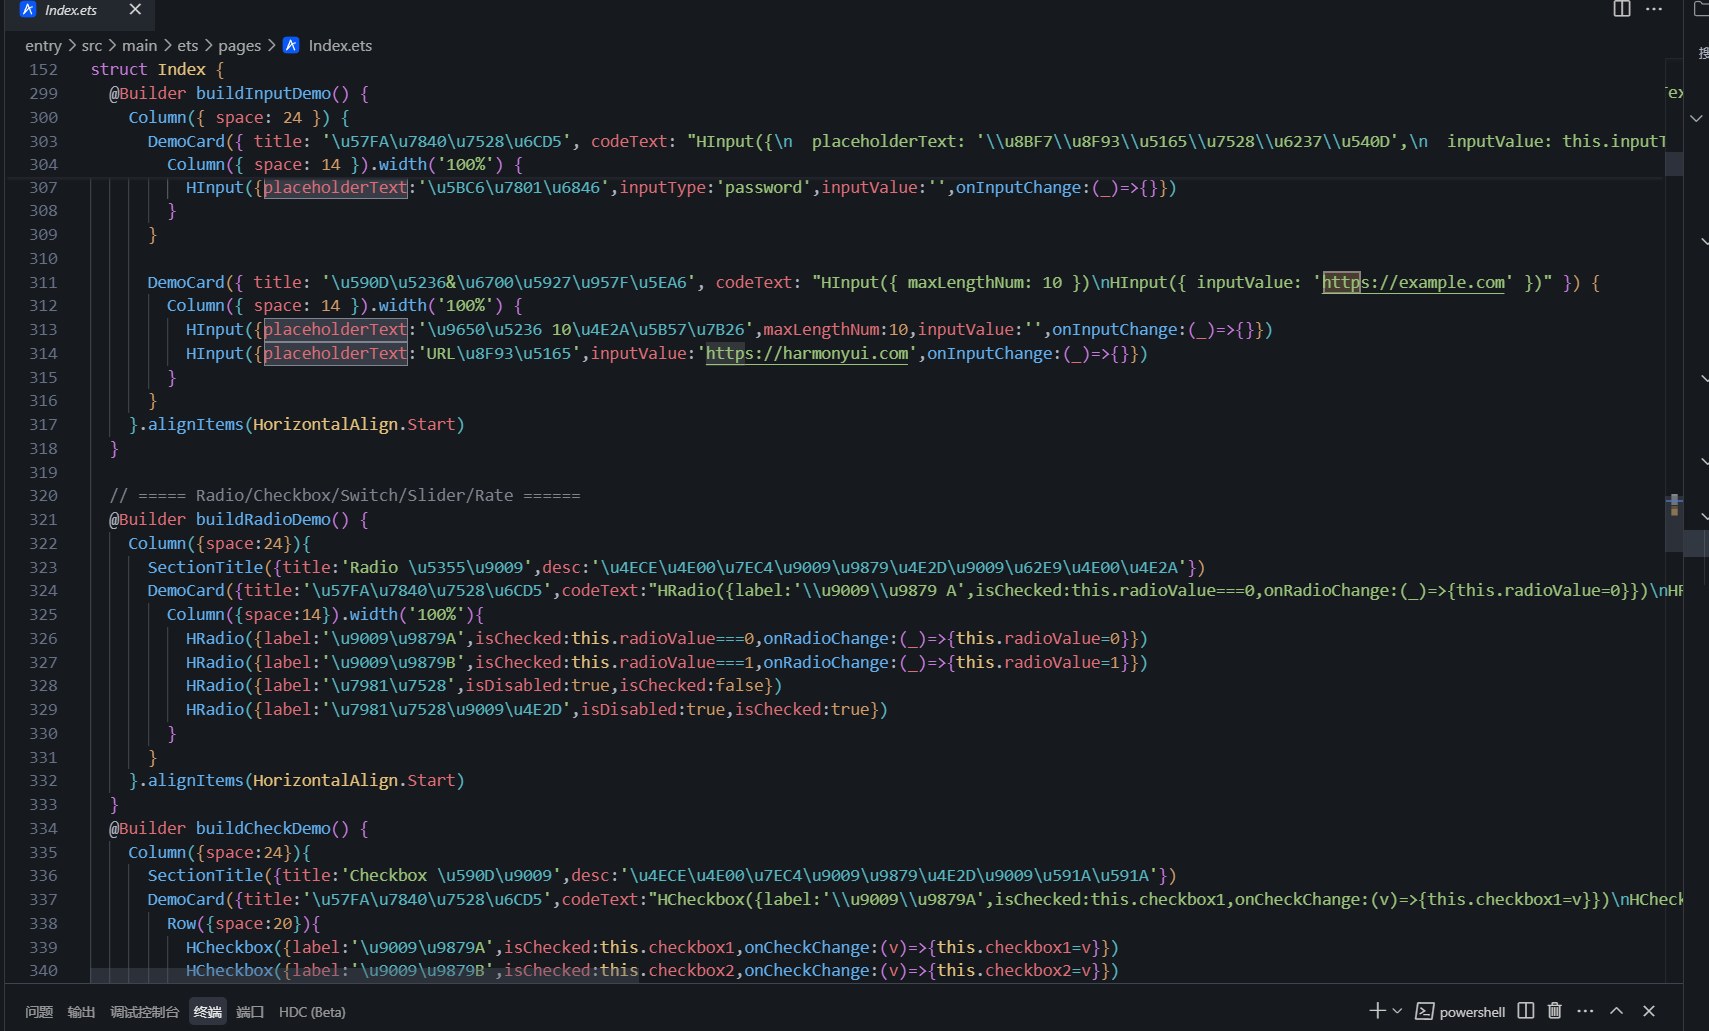This screenshot has height=1031, width=1709.
Task: Switch to 输出 panel tab
Action: 81,1012
